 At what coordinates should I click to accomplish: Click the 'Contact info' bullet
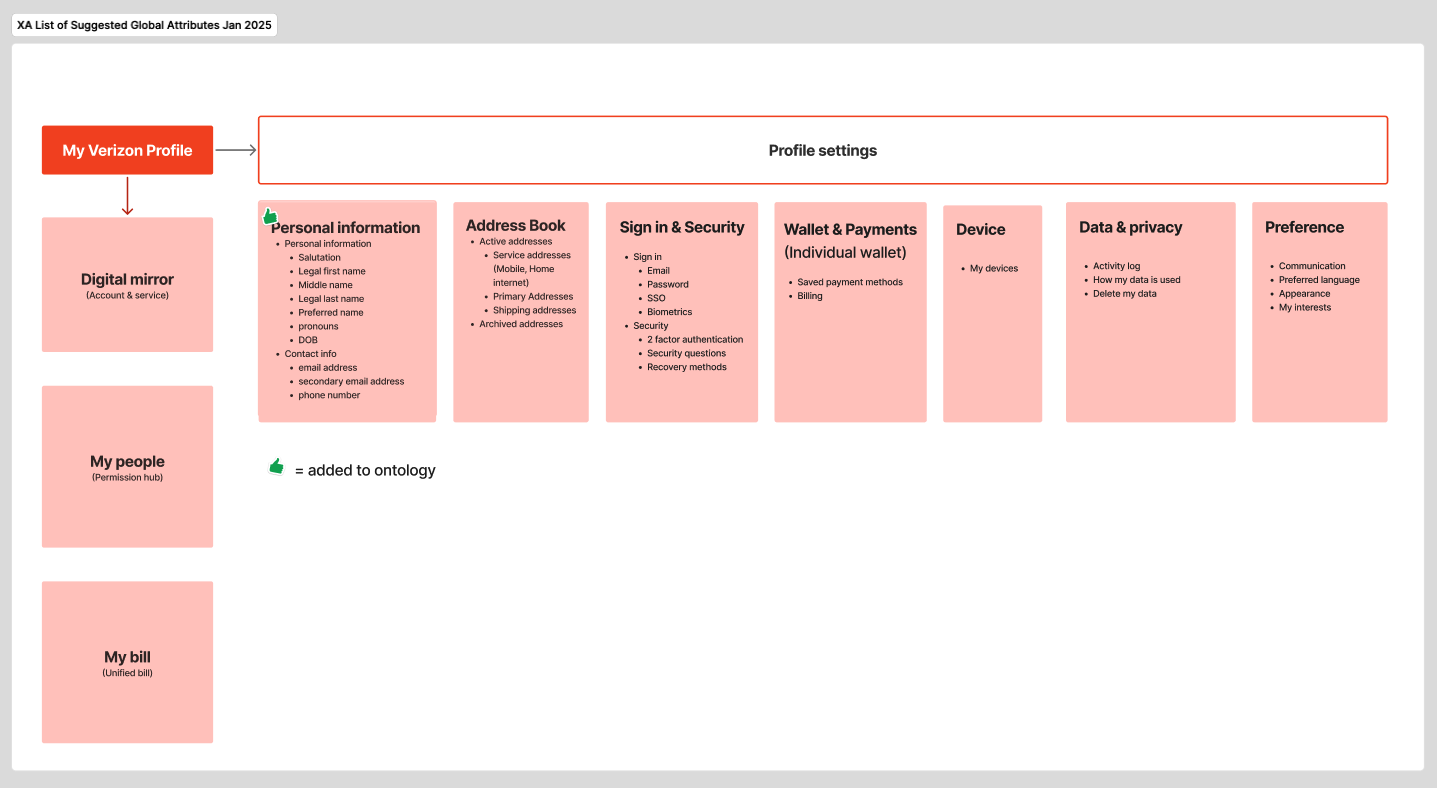310,354
